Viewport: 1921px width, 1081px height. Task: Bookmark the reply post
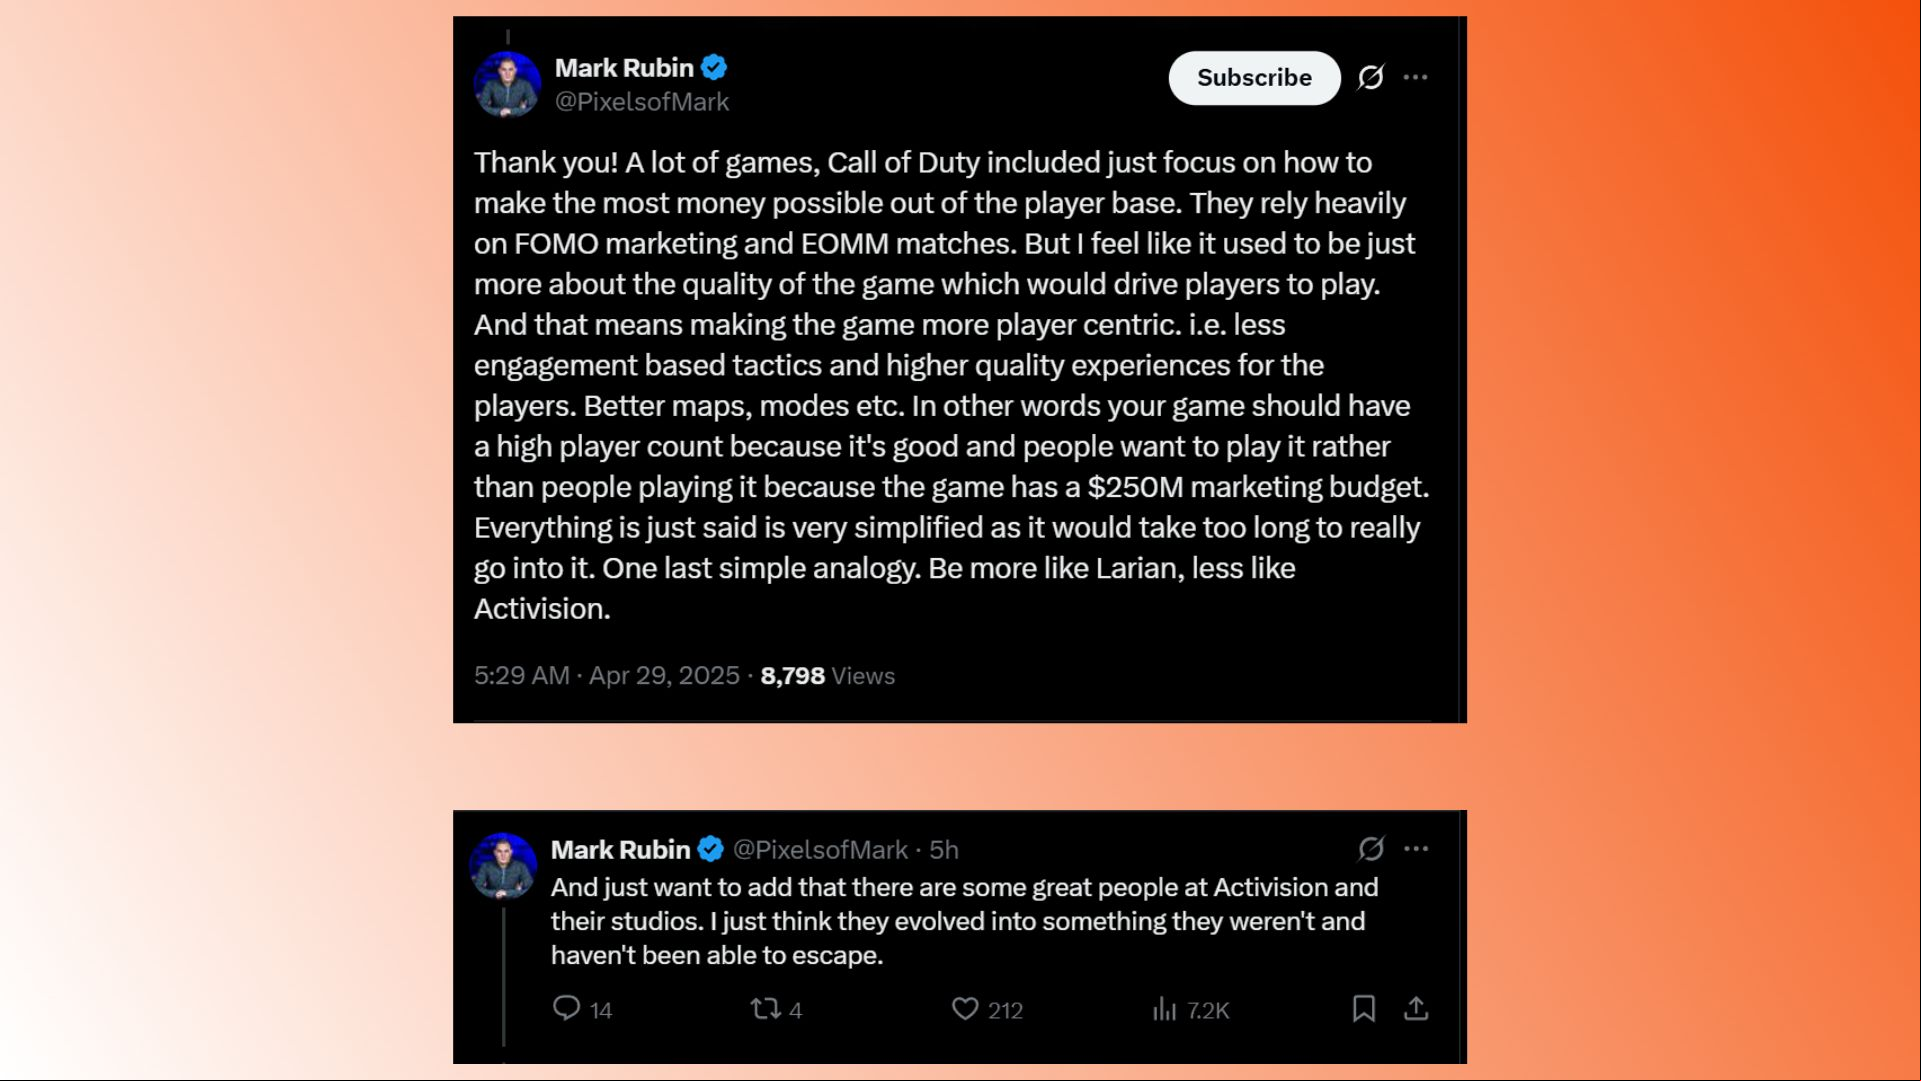(x=1364, y=1009)
